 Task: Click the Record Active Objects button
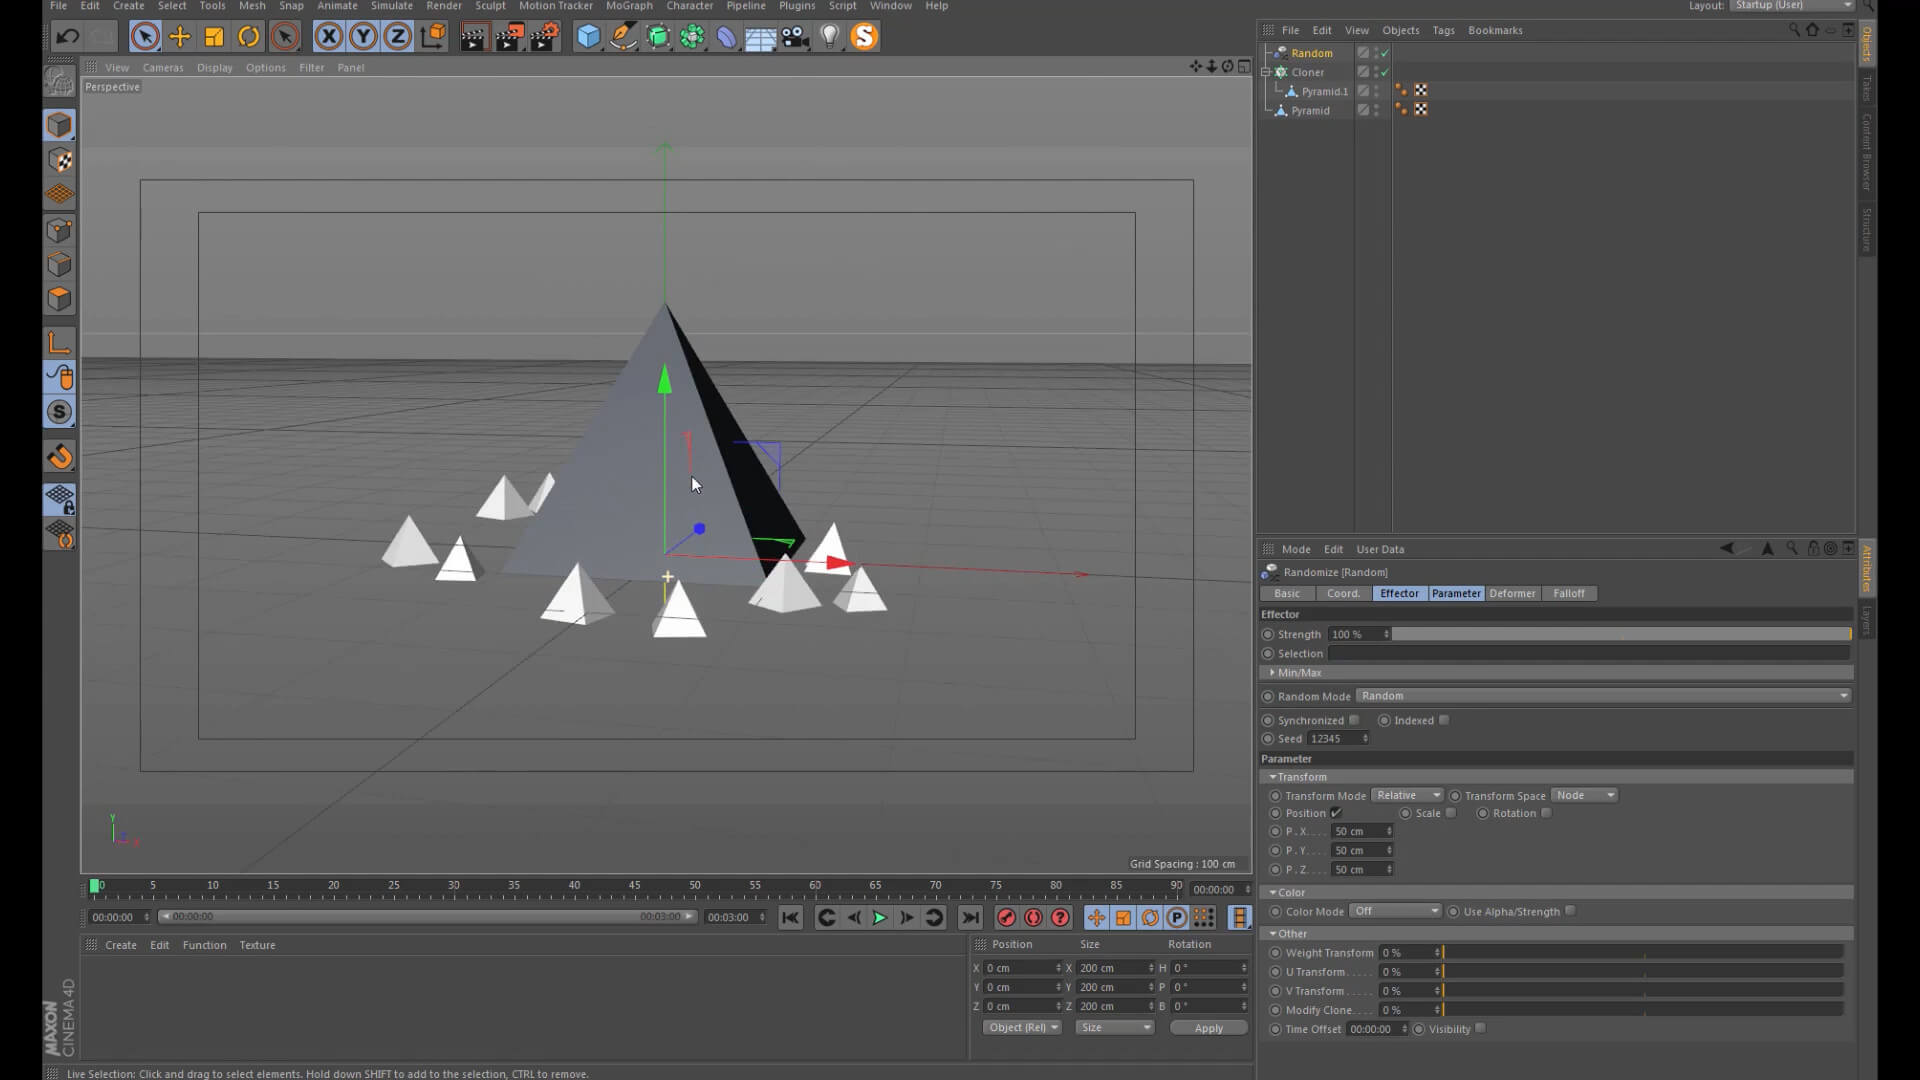click(1006, 918)
